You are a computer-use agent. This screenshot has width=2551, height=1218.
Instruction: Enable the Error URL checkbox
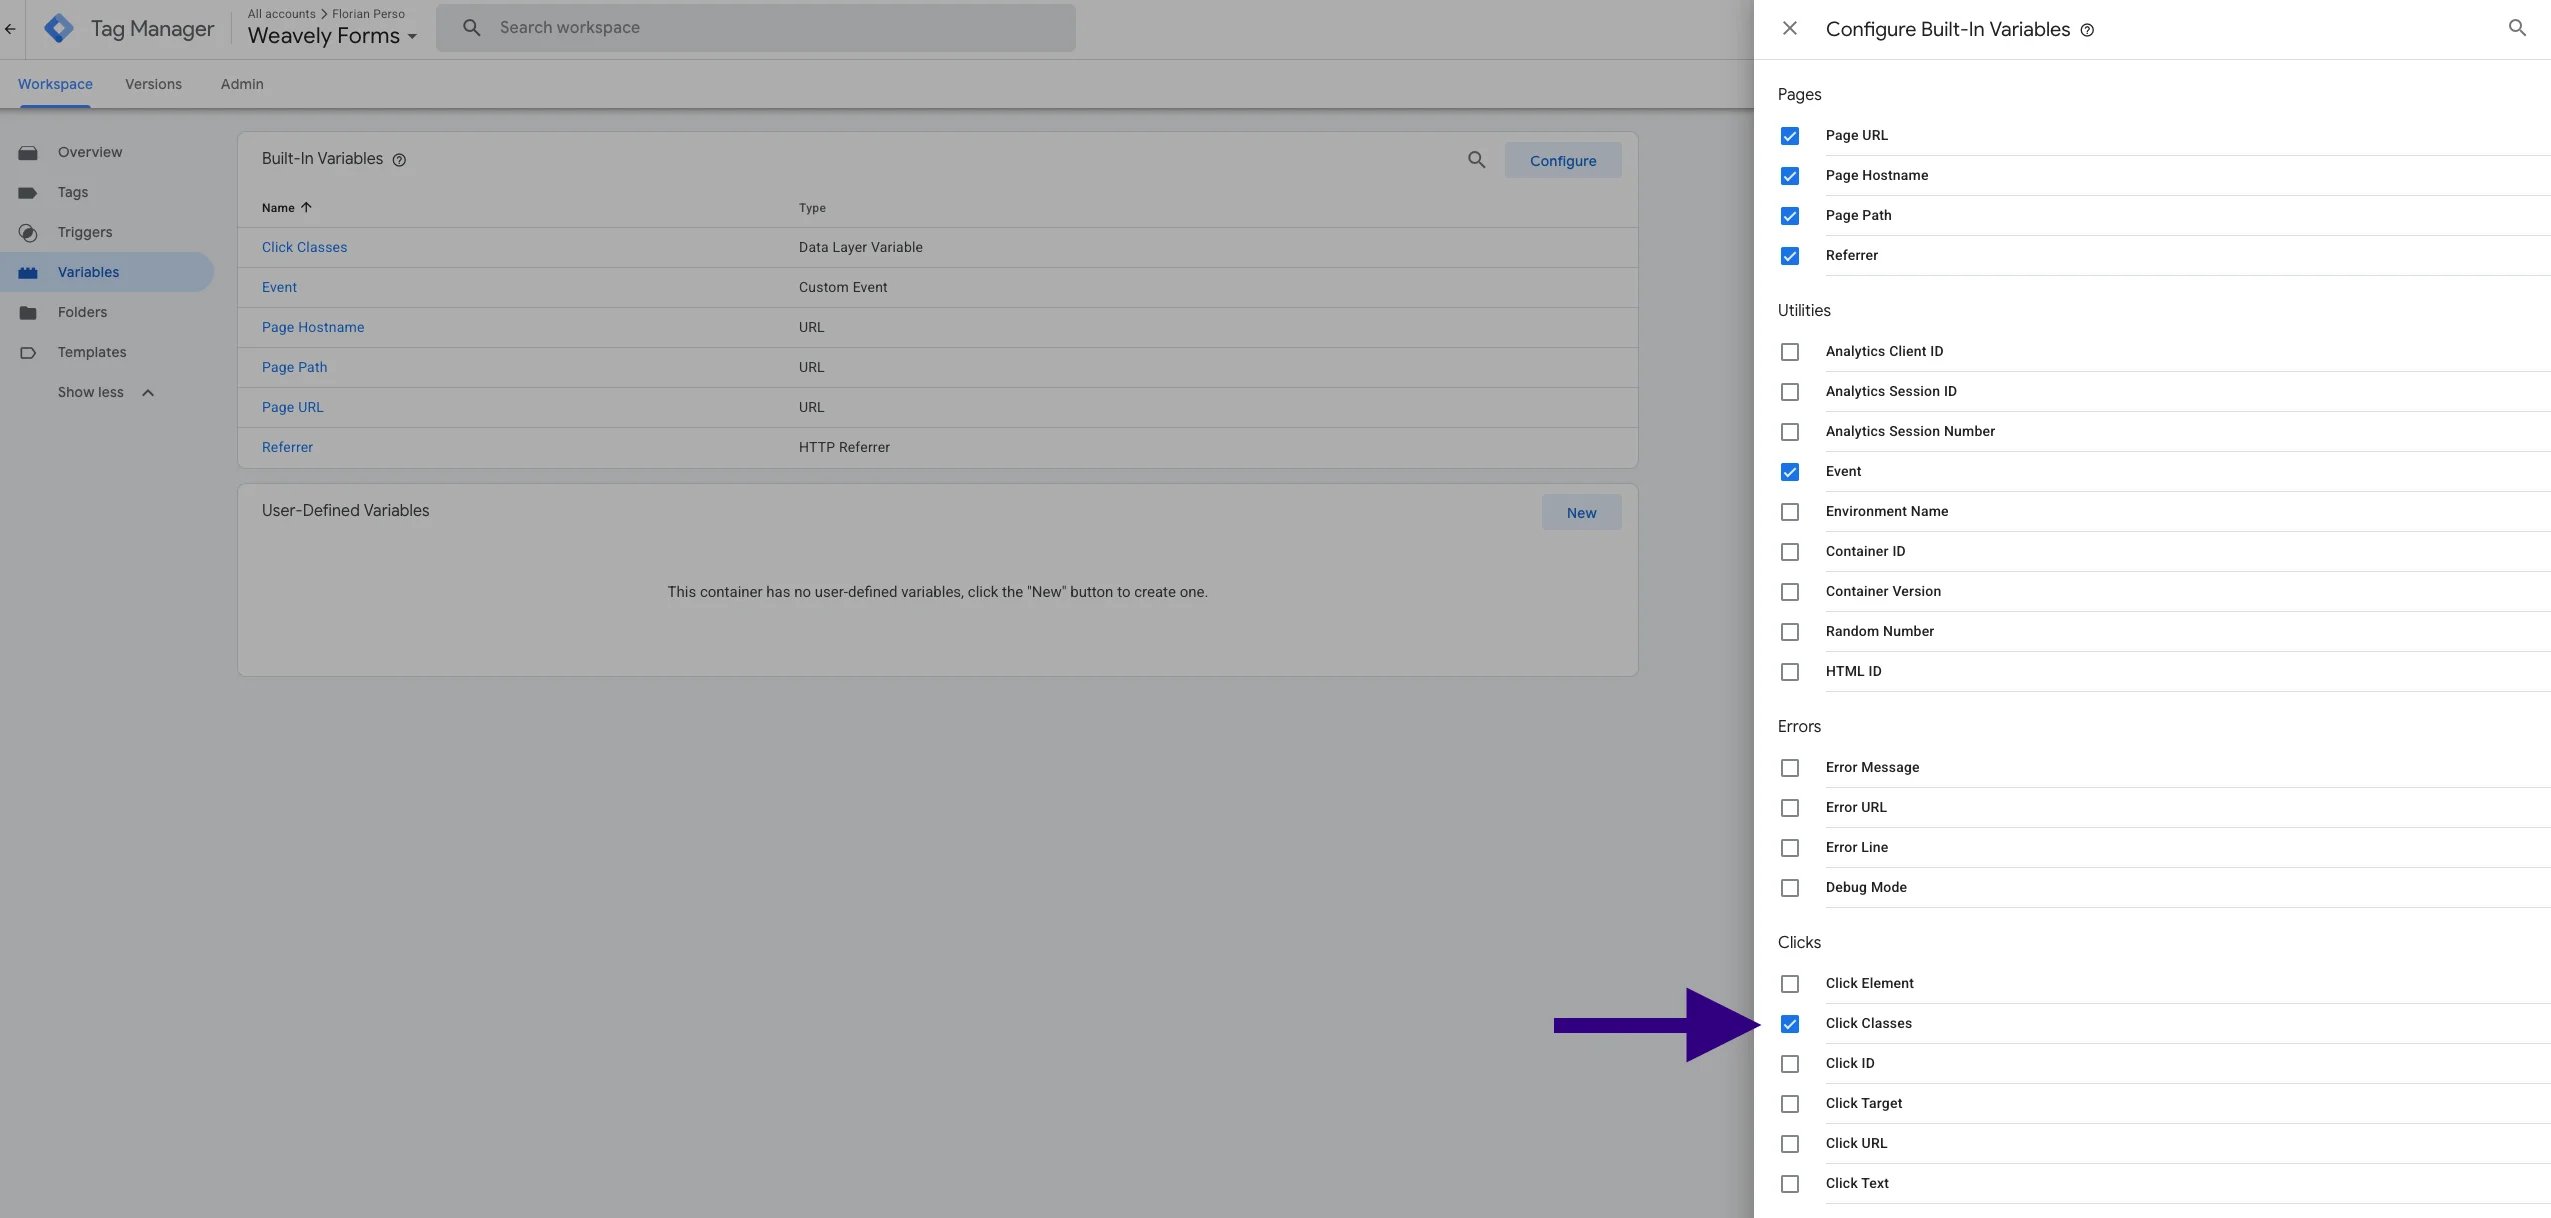(1790, 808)
